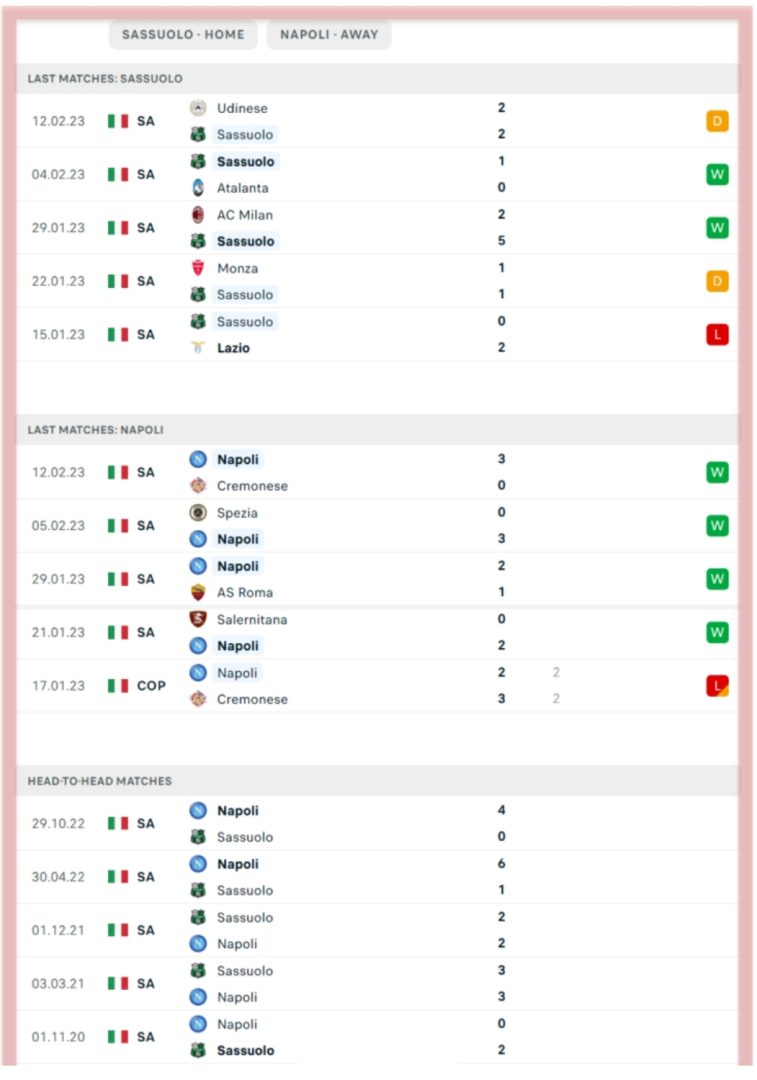
Task: Click the Monza club crest icon
Action: pyautogui.click(x=198, y=268)
